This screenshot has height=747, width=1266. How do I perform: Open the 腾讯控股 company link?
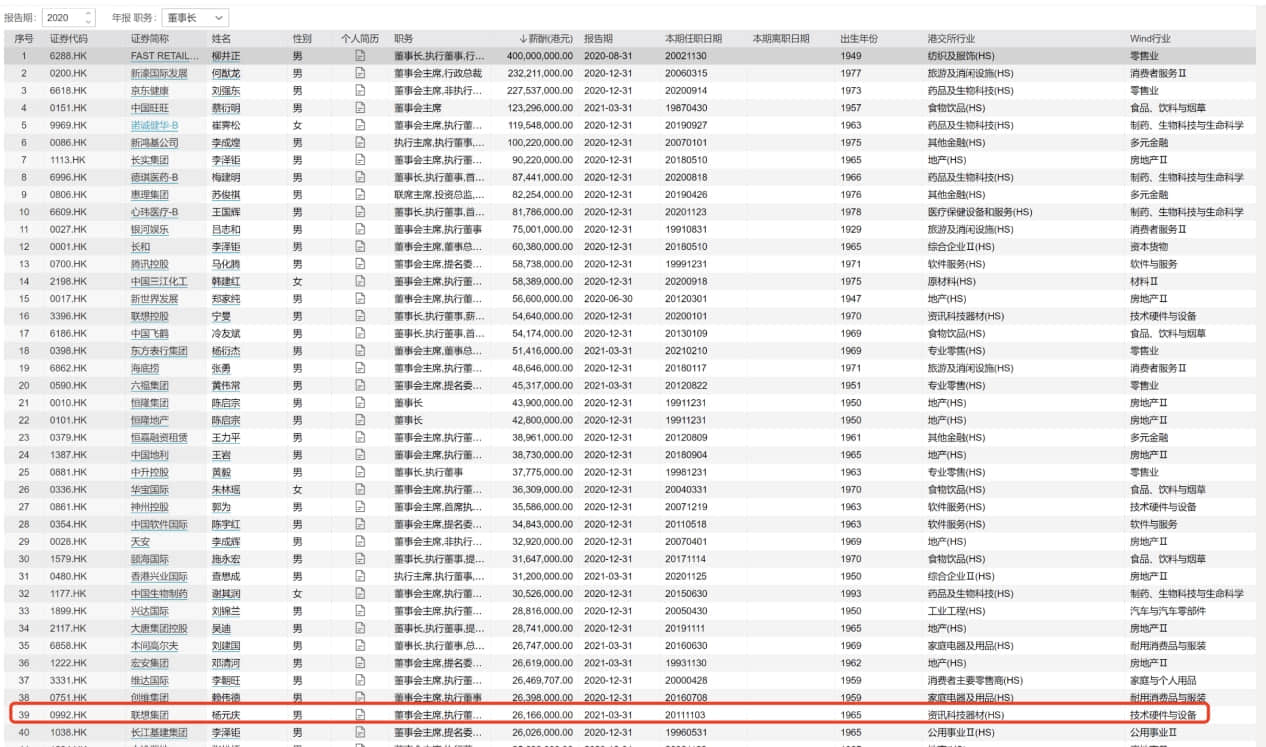click(150, 264)
